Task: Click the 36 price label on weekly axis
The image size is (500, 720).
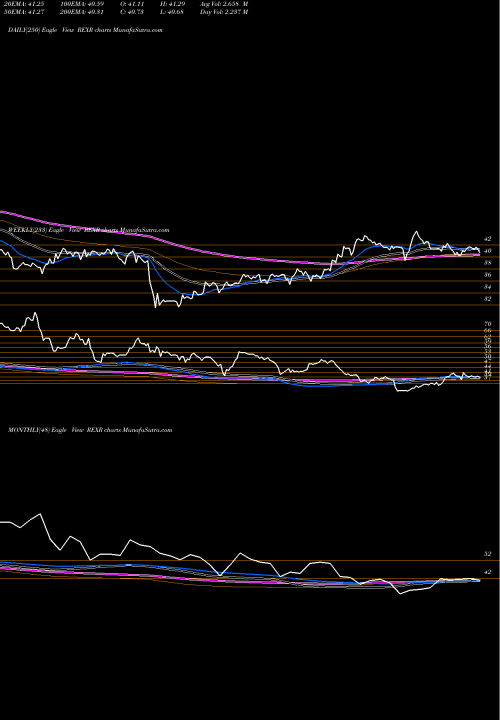Action: [x=488, y=275]
